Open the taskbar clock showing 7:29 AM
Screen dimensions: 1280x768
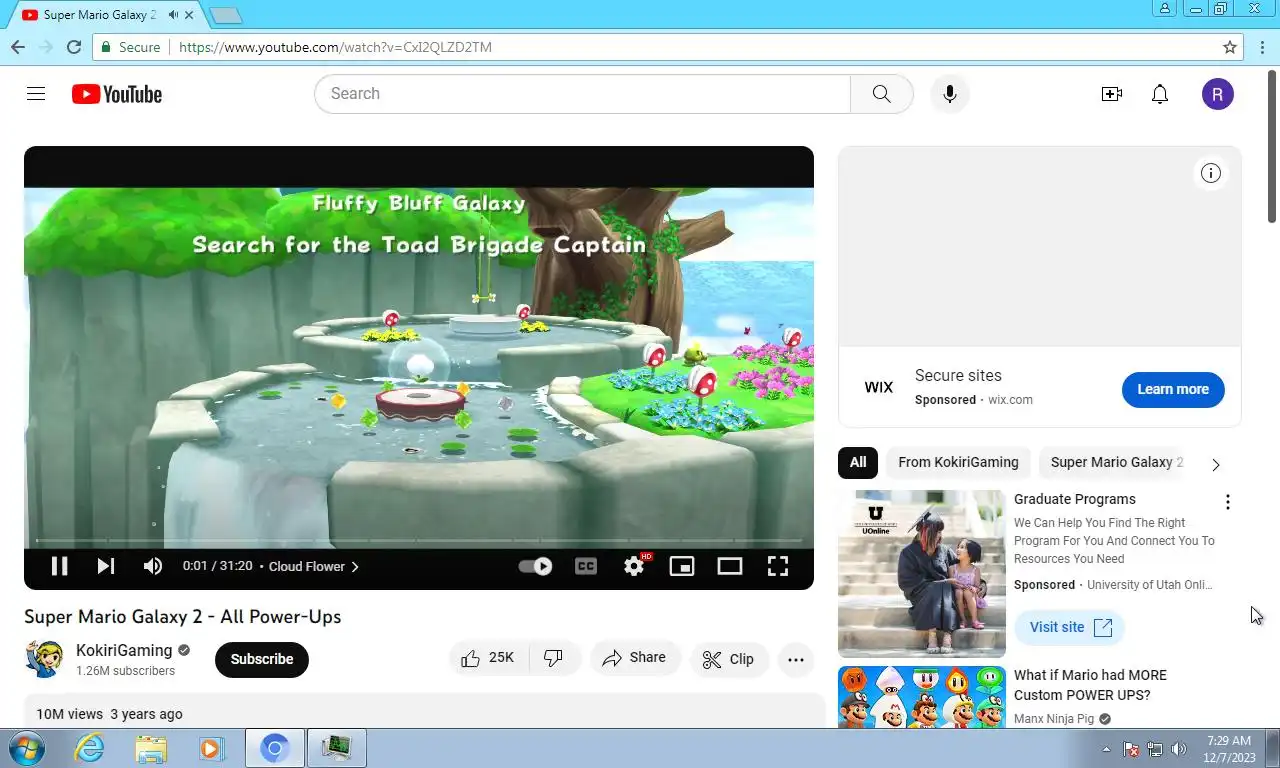(x=1229, y=749)
